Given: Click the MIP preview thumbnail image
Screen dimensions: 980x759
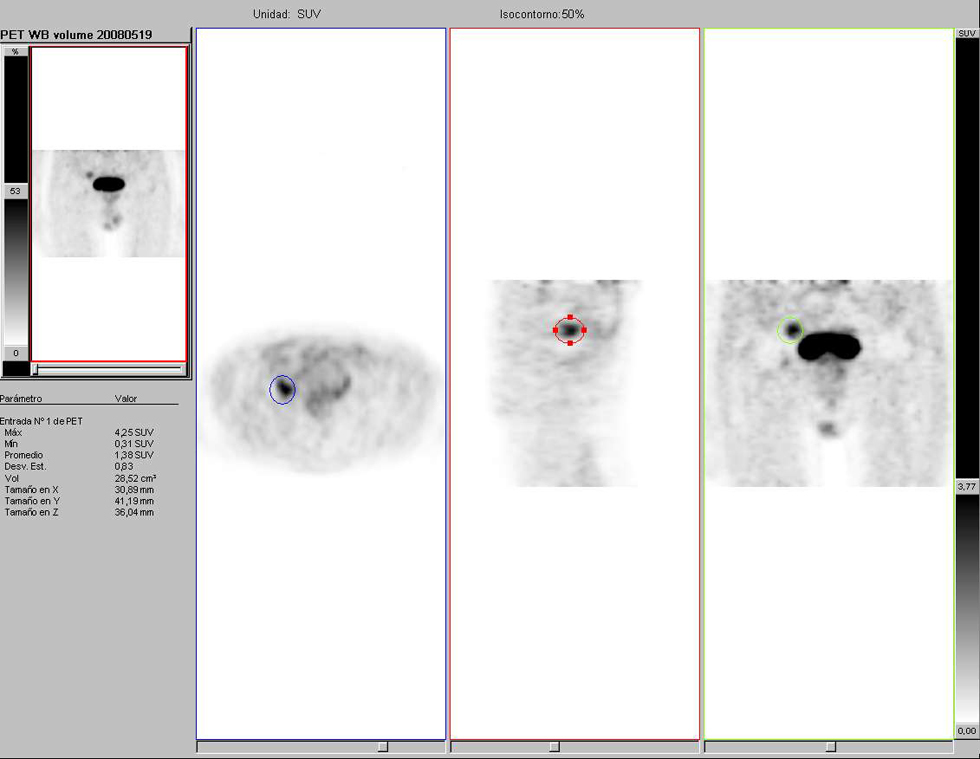Looking at the screenshot, I should tap(108, 203).
